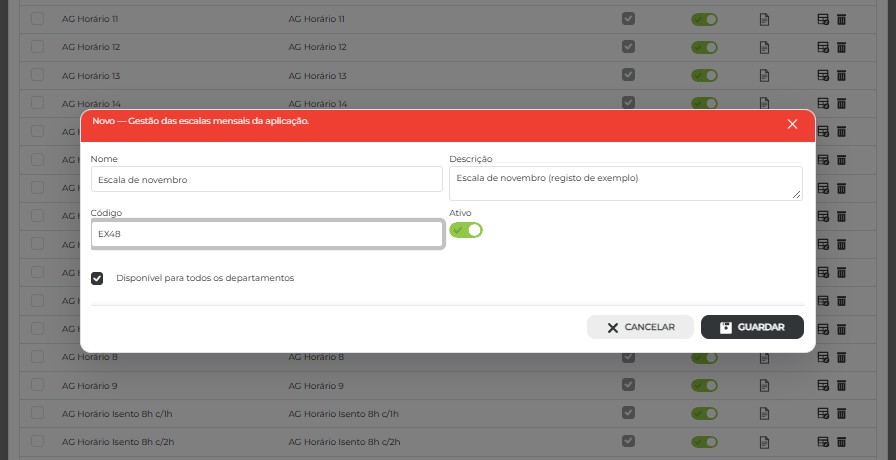Select row checkbox for Isento 8h c/2h
Screen dimensions: 896x460
(37, 441)
